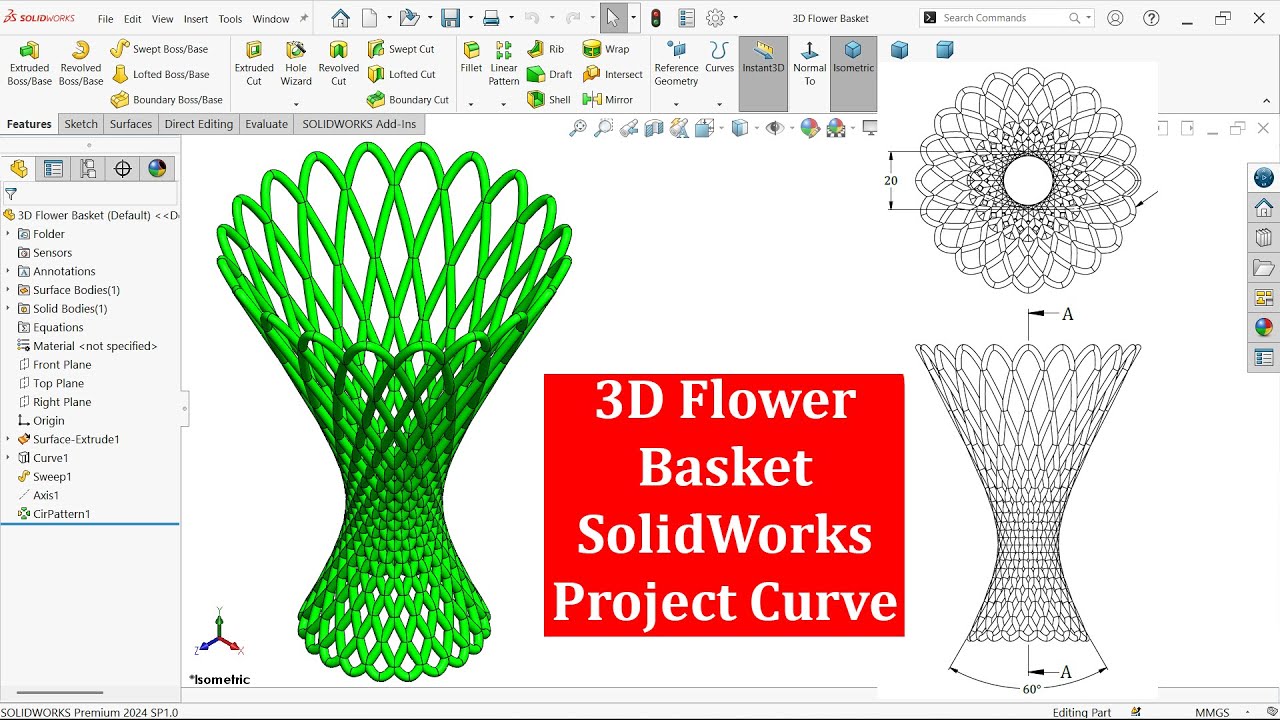Toggle Instant3D mode

763,74
